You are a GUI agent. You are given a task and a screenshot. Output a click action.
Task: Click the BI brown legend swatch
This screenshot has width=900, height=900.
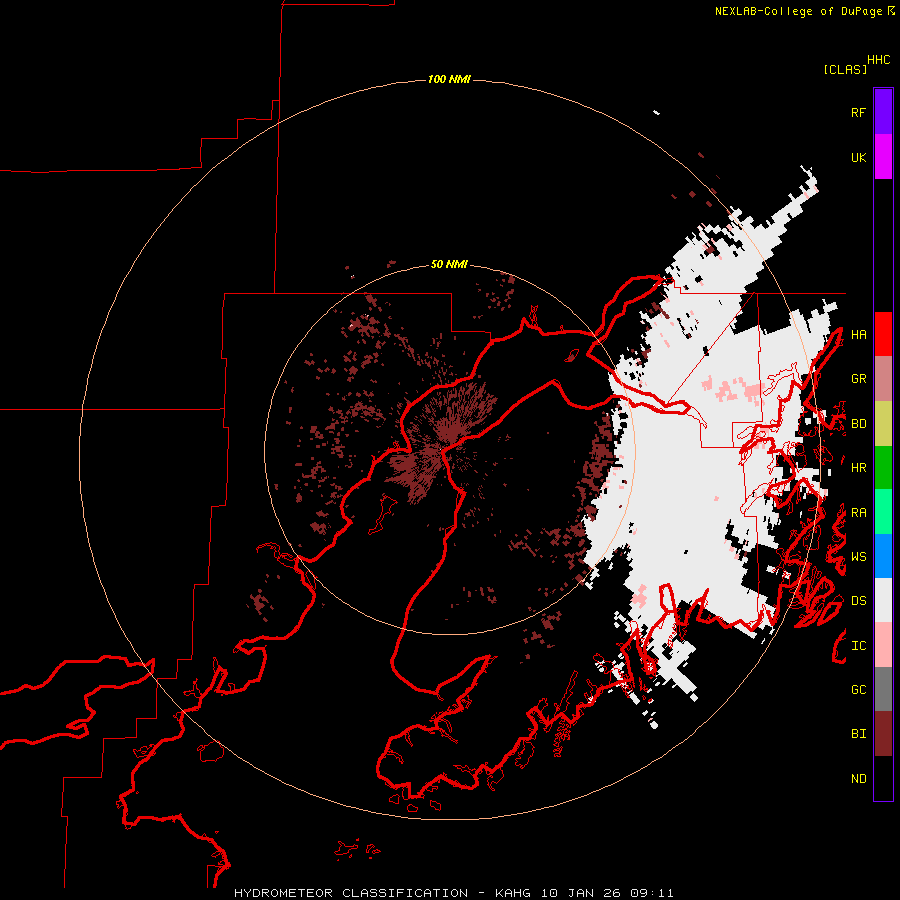tap(883, 734)
